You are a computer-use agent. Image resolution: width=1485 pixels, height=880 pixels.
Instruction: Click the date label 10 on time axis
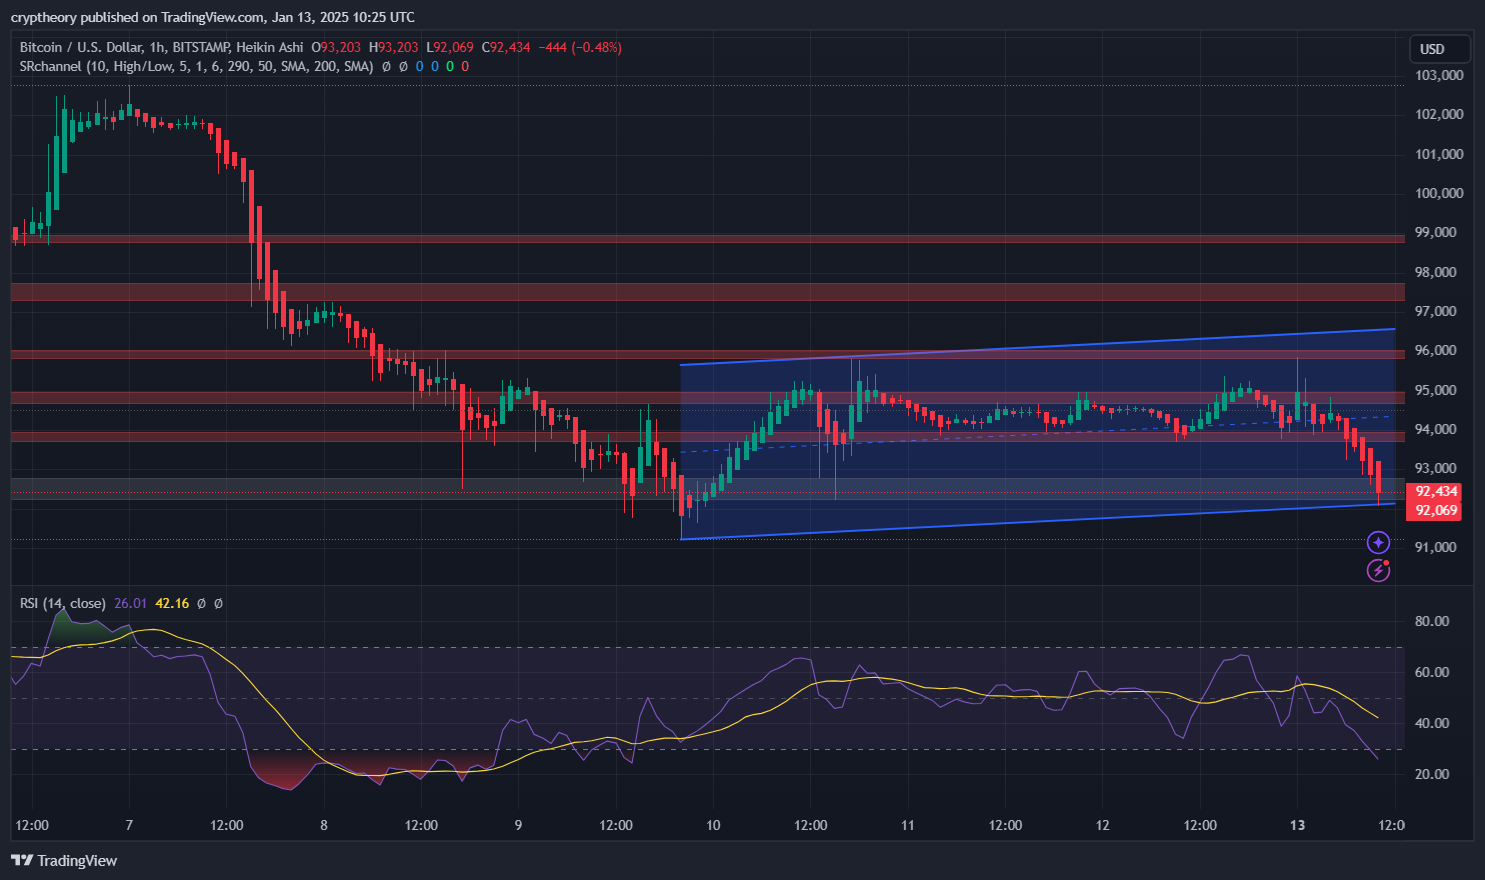tap(713, 825)
